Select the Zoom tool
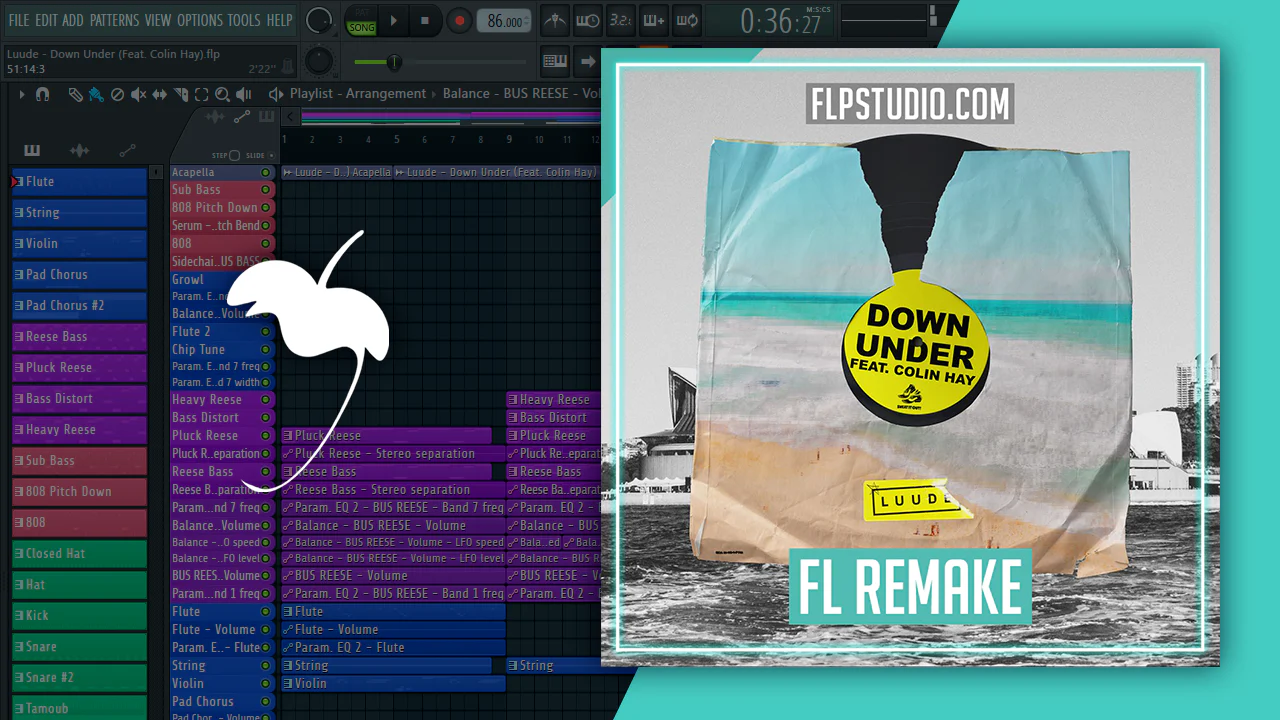The image size is (1280, 720). [222, 94]
